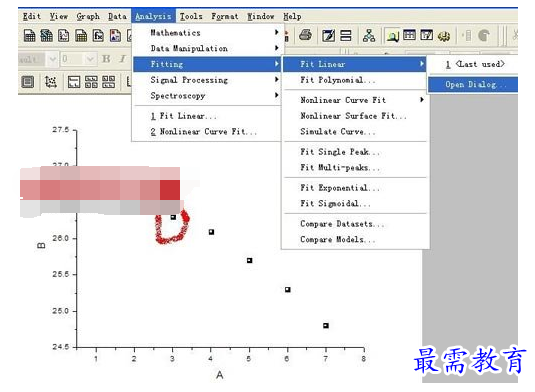
Task: Open the Edit menu
Action: [32, 16]
